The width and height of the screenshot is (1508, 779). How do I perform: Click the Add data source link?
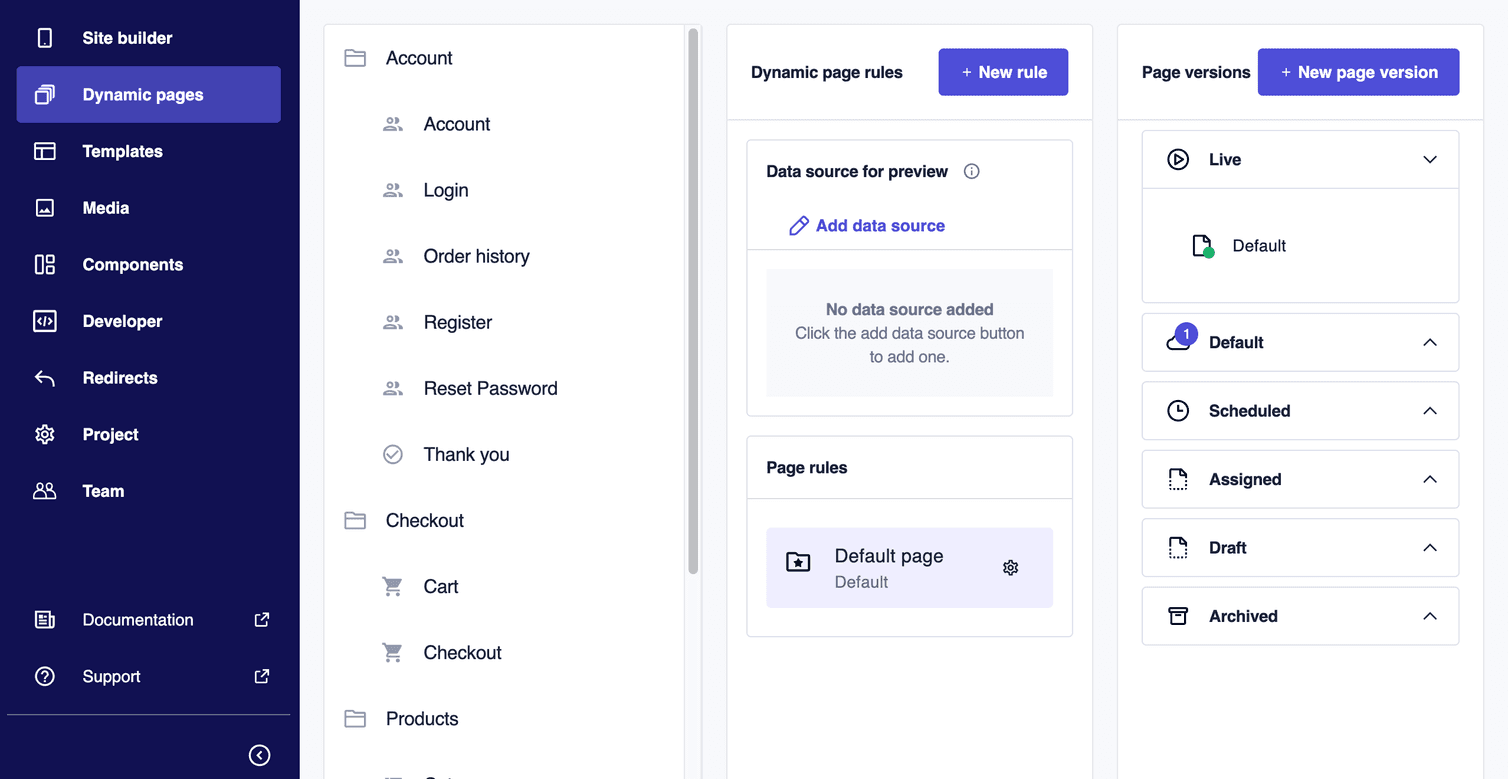867,225
